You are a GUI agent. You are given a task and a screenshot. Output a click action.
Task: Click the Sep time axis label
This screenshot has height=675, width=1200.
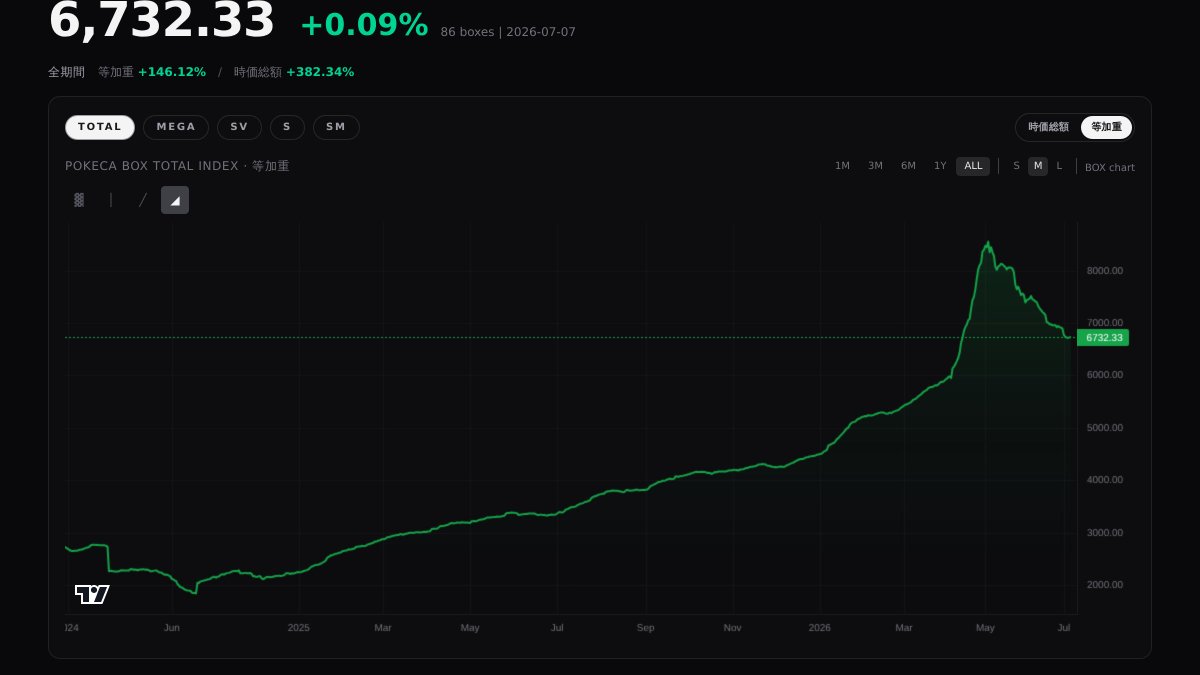(646, 628)
